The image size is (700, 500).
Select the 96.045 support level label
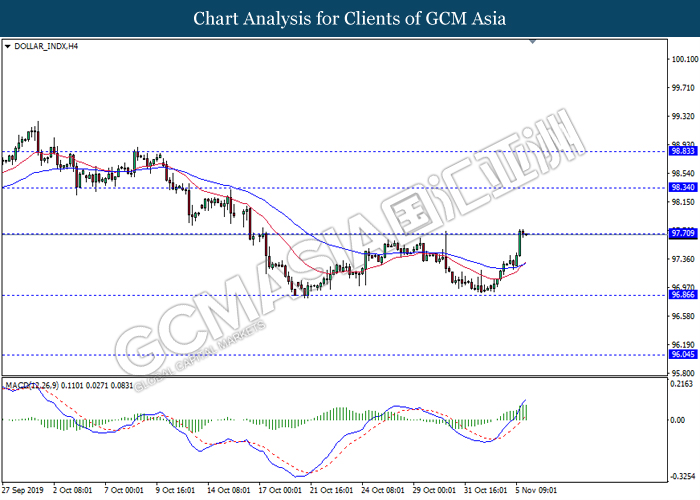point(683,354)
